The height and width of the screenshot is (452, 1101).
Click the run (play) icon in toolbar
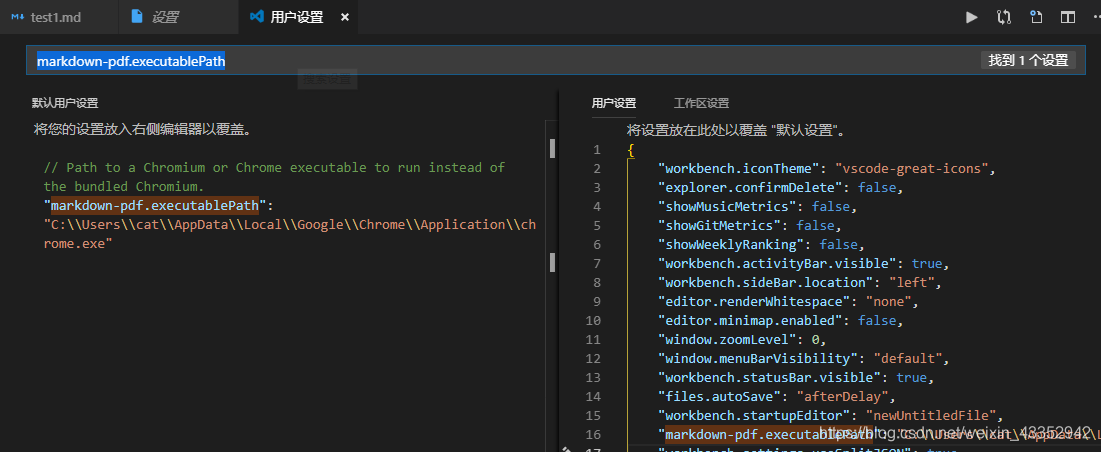[972, 18]
